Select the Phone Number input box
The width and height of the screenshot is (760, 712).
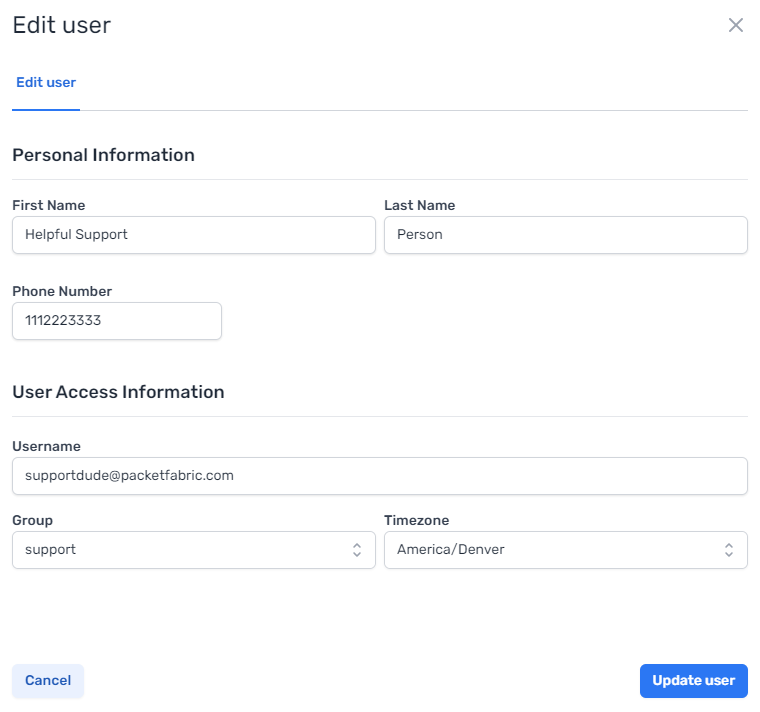[x=117, y=321]
